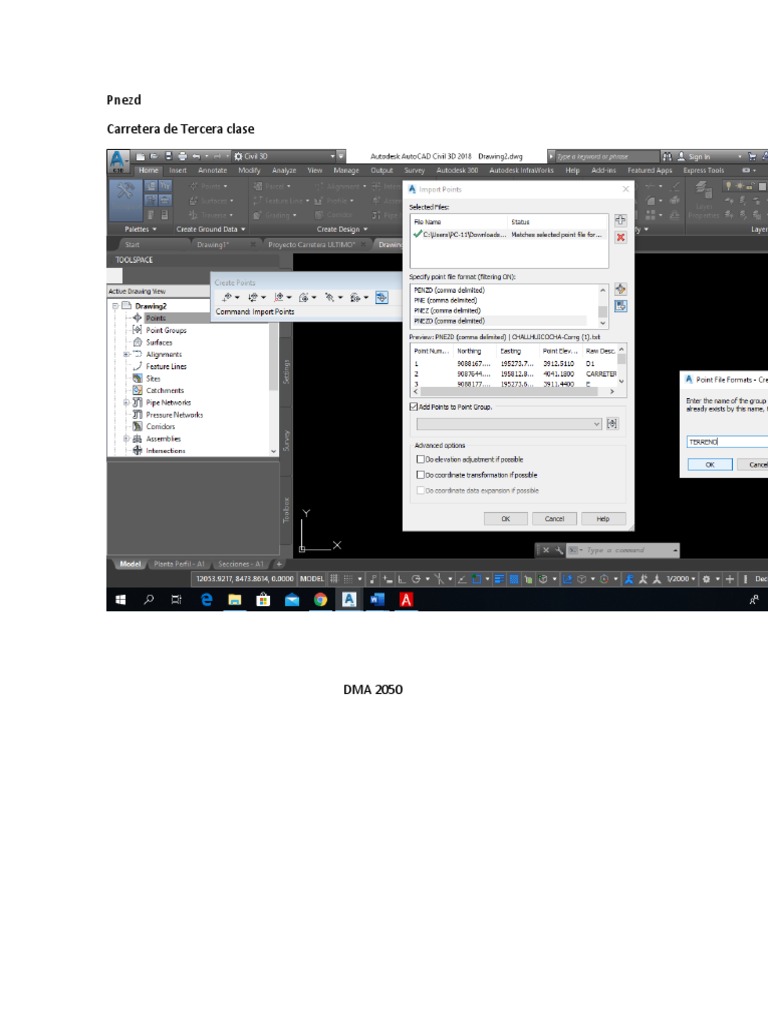The height and width of the screenshot is (1024, 768).
Task: Open the Civil 3D workspace dropdown
Action: 287,157
